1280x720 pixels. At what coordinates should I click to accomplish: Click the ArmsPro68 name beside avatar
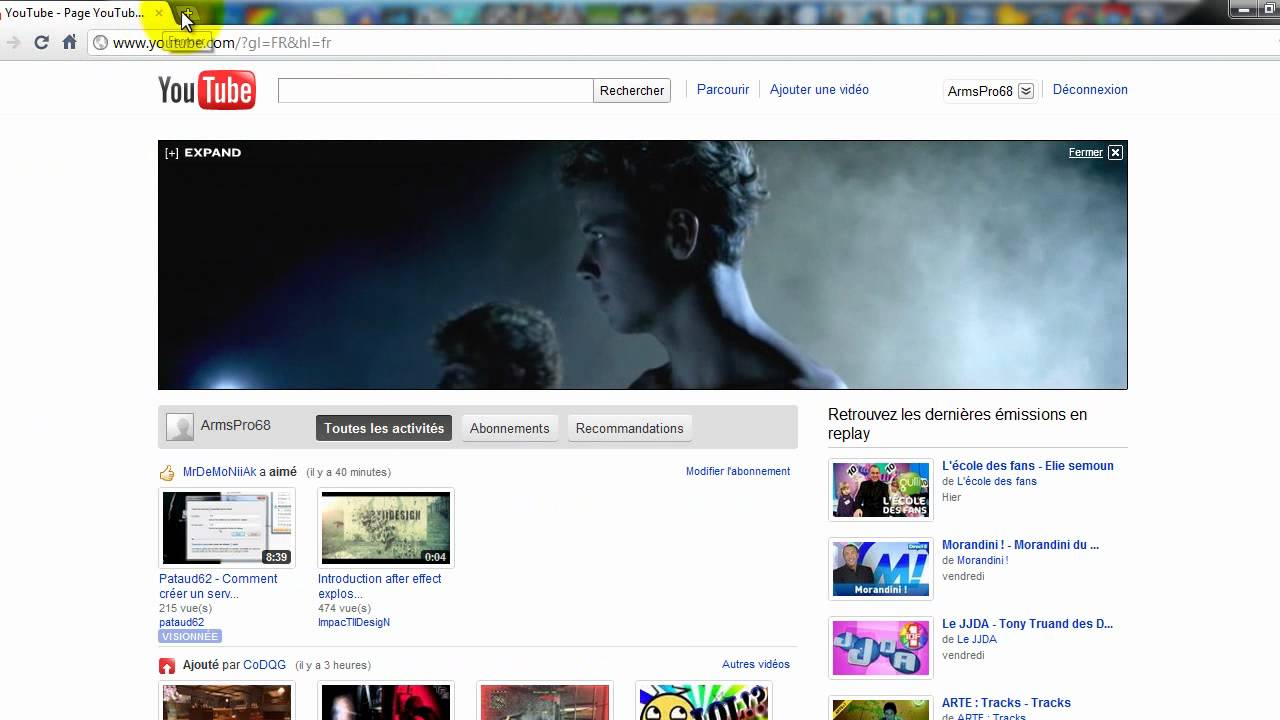click(236, 425)
